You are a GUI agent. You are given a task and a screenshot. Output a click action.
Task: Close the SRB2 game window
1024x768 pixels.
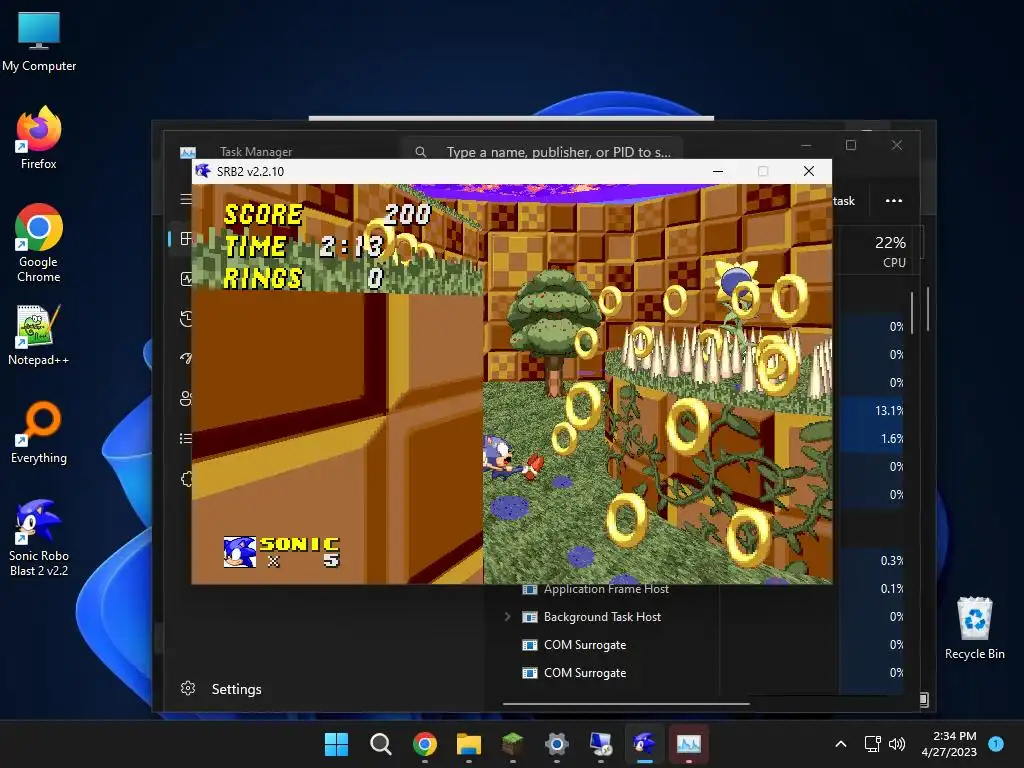coord(808,171)
